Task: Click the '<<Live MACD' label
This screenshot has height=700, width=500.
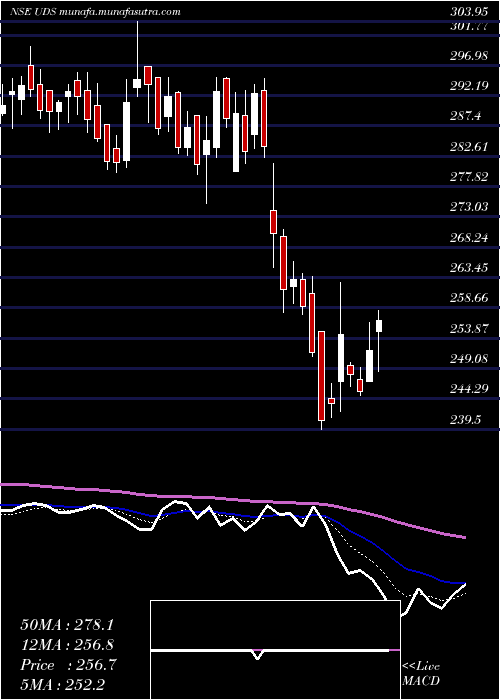Action: tap(421, 674)
